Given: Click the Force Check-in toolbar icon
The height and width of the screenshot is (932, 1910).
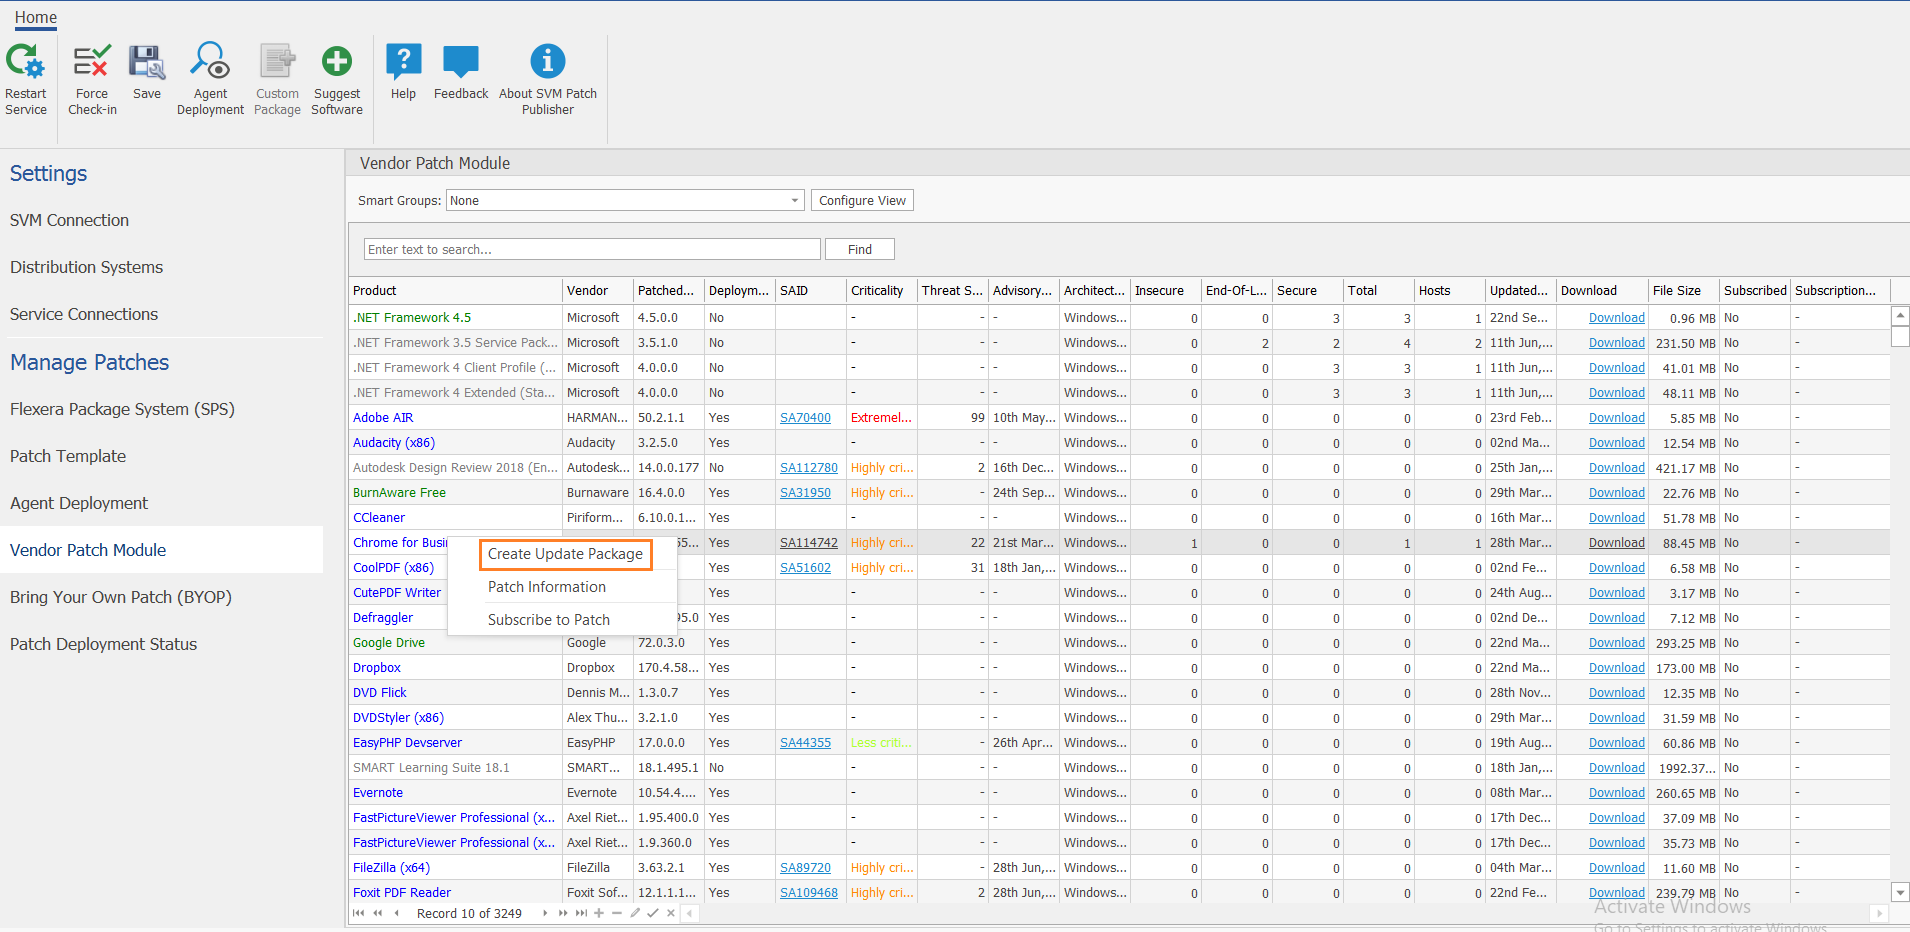Looking at the screenshot, I should tap(92, 61).
